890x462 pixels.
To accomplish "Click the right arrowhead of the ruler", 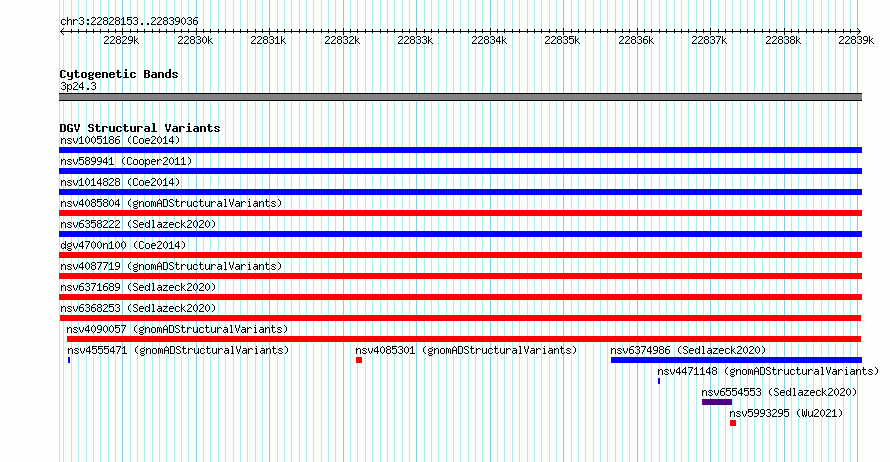I will click(859, 31).
